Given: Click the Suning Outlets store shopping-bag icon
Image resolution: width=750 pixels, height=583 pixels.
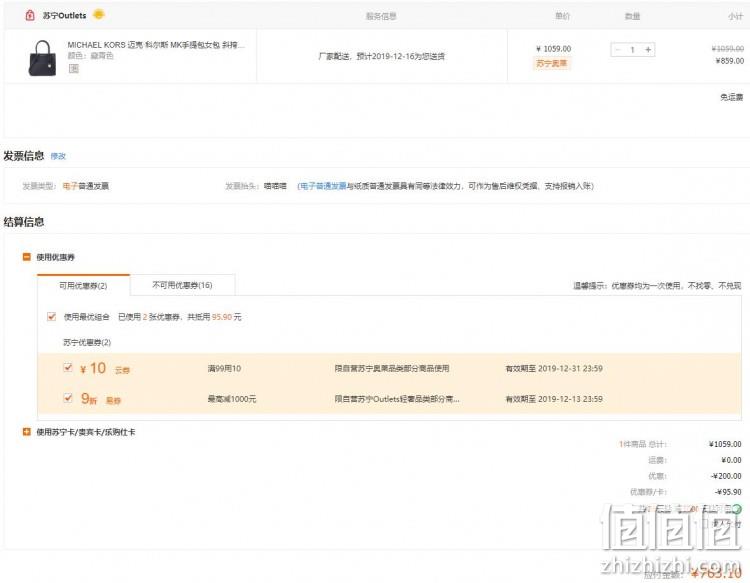Looking at the screenshot, I should [x=30, y=15].
